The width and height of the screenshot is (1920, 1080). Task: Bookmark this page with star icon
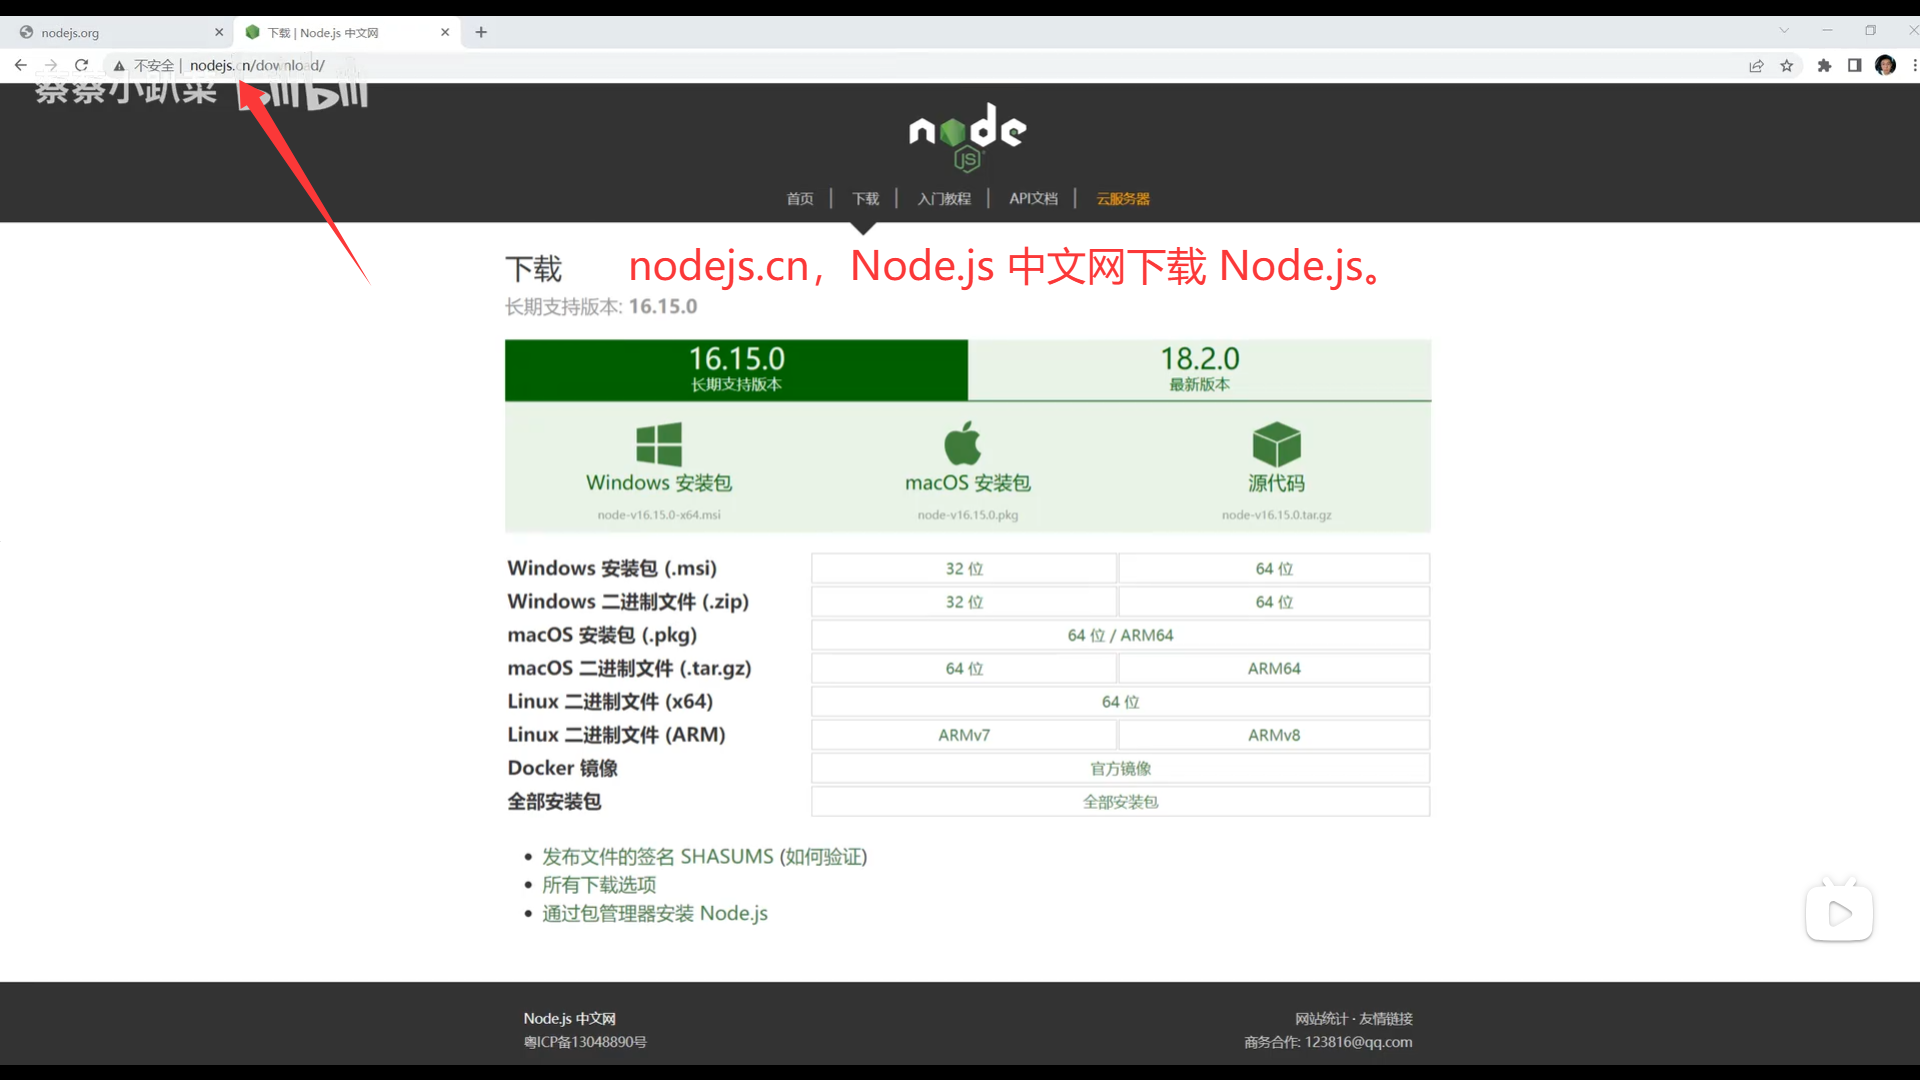[x=1787, y=66]
